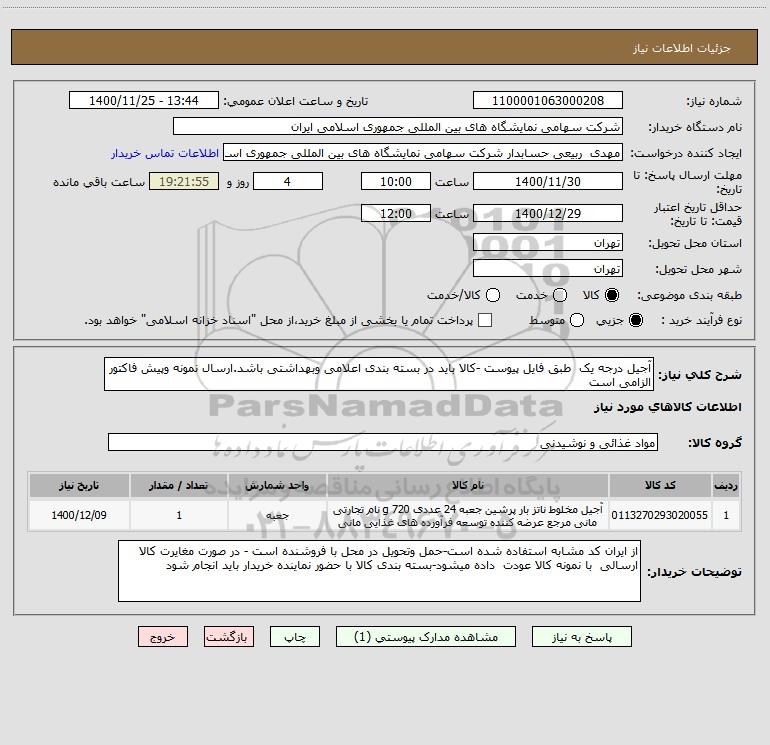Choose the جزیی purchase type
The height and width of the screenshot is (745, 770).
pos(636,320)
